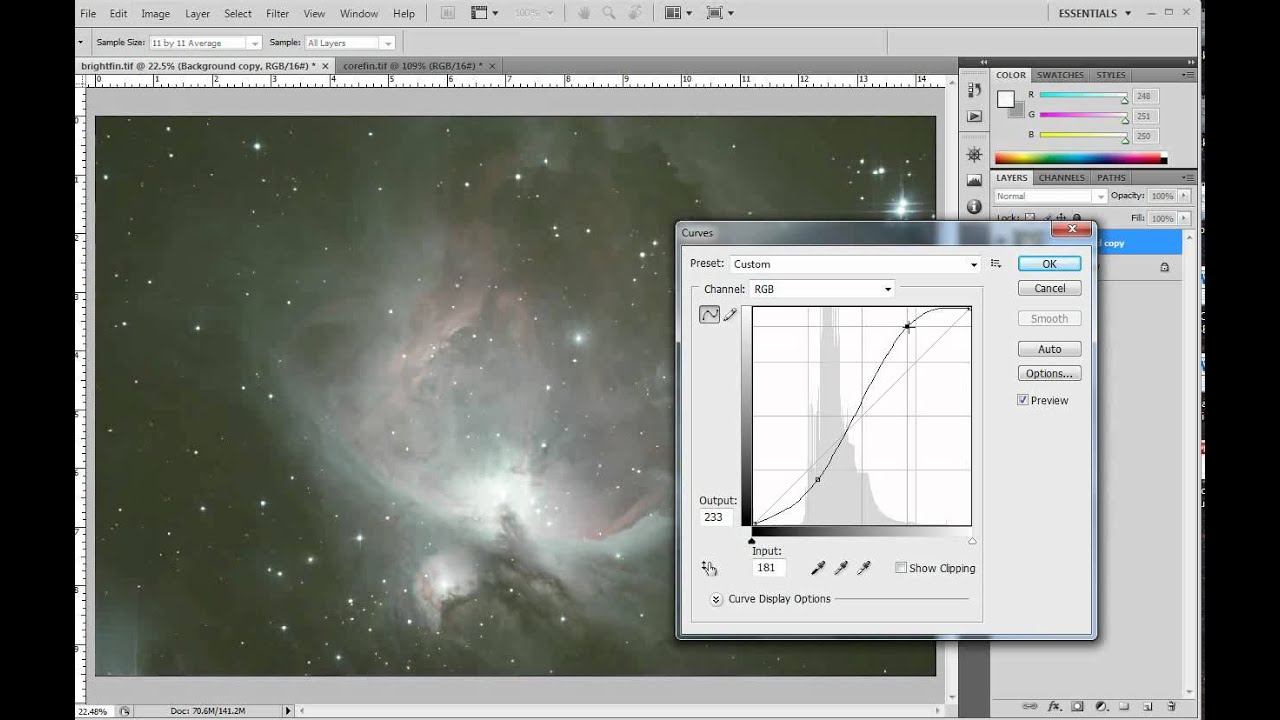
Task: Click the Auto button in Curves
Action: click(x=1049, y=349)
